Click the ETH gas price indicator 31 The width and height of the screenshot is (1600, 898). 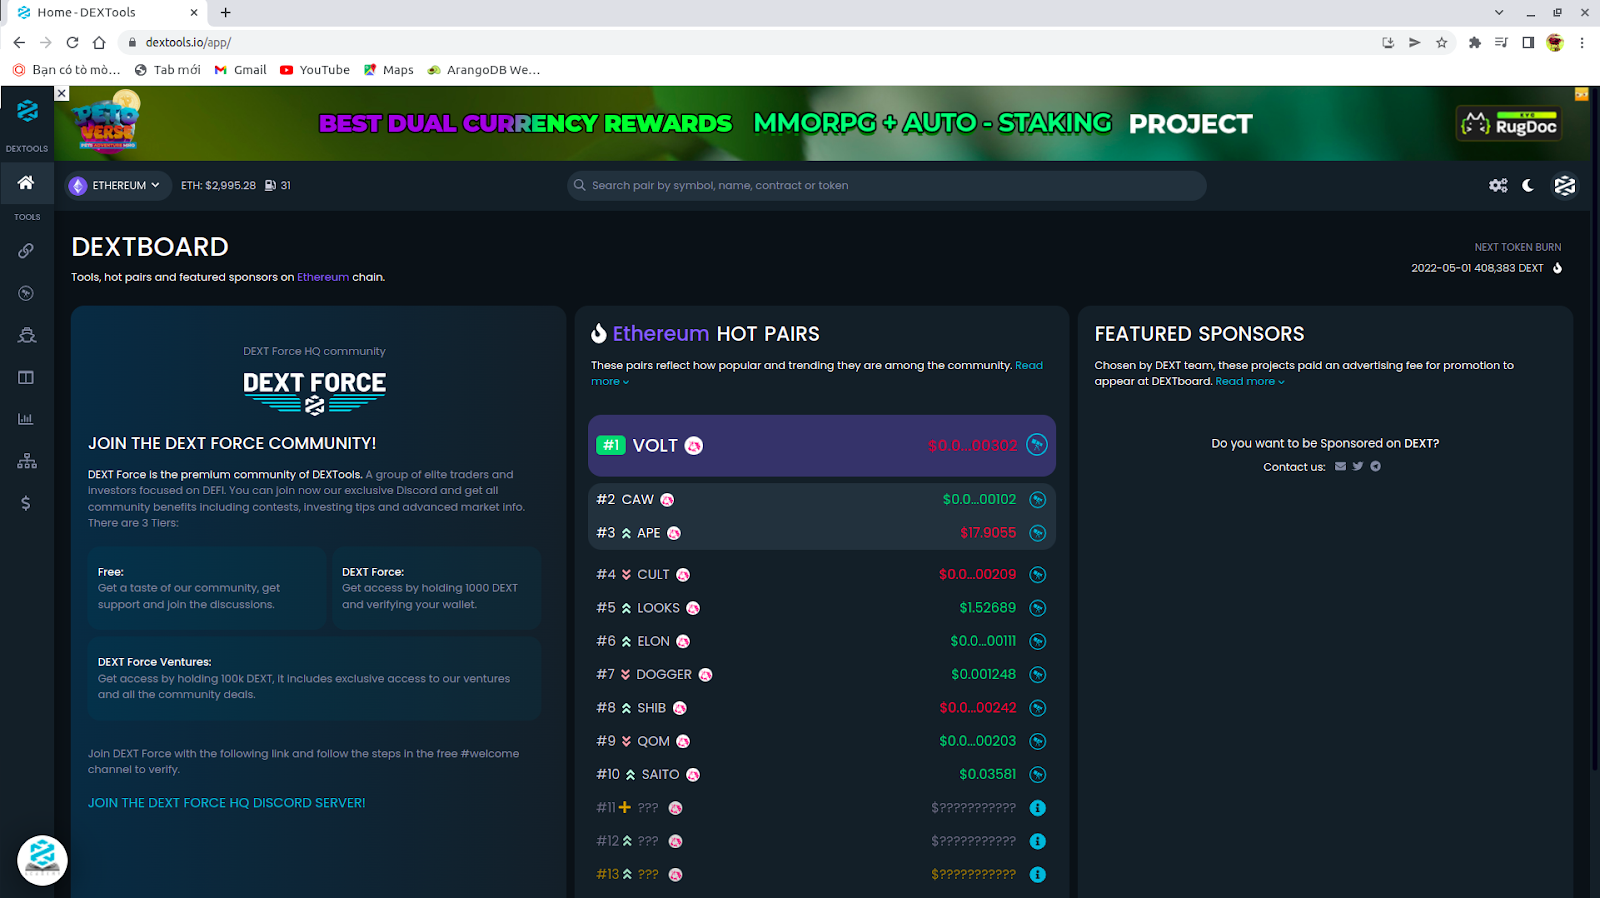pos(278,186)
